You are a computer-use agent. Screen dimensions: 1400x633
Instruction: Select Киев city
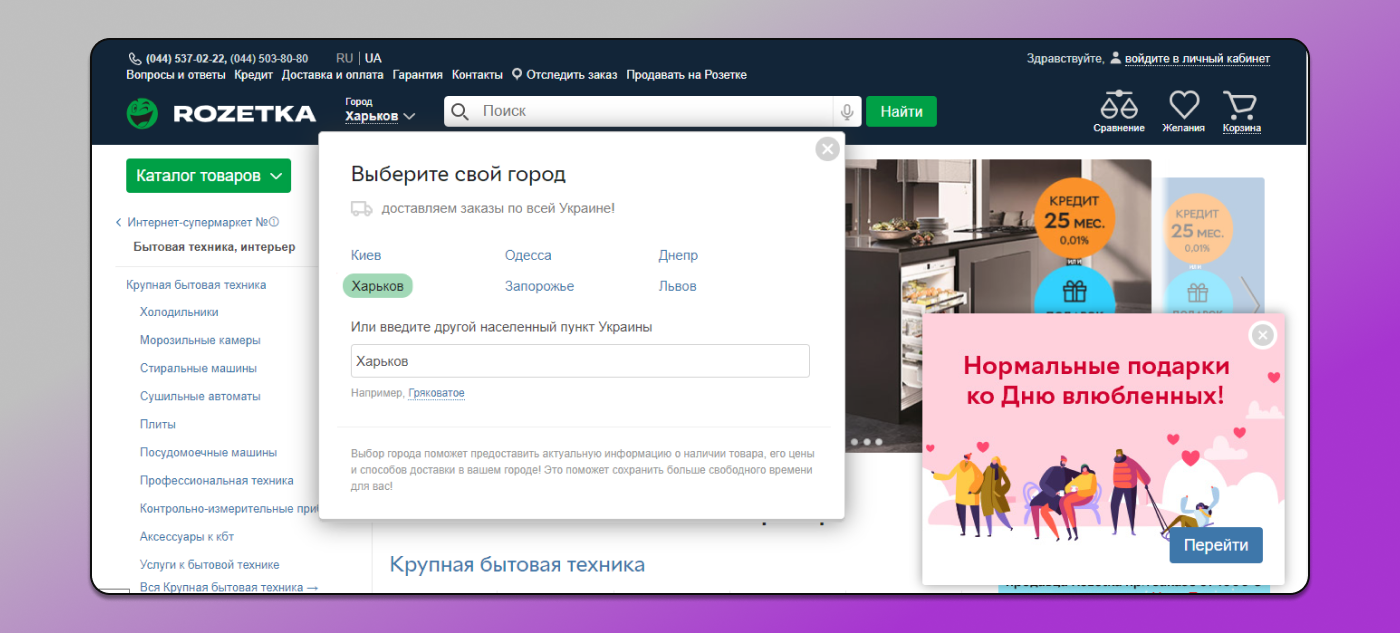point(366,255)
